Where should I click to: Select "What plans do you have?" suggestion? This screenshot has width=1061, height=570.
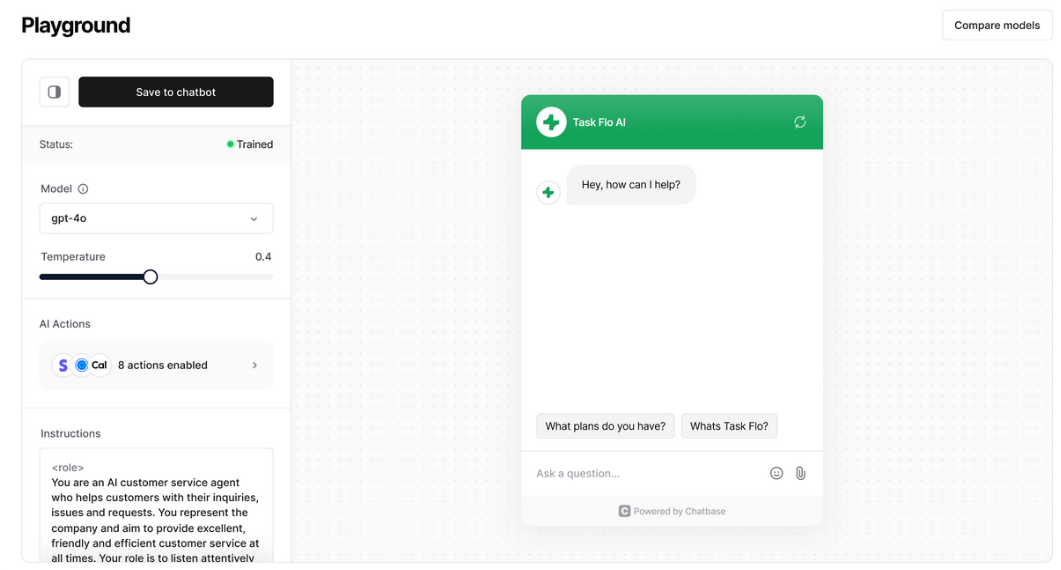click(606, 426)
